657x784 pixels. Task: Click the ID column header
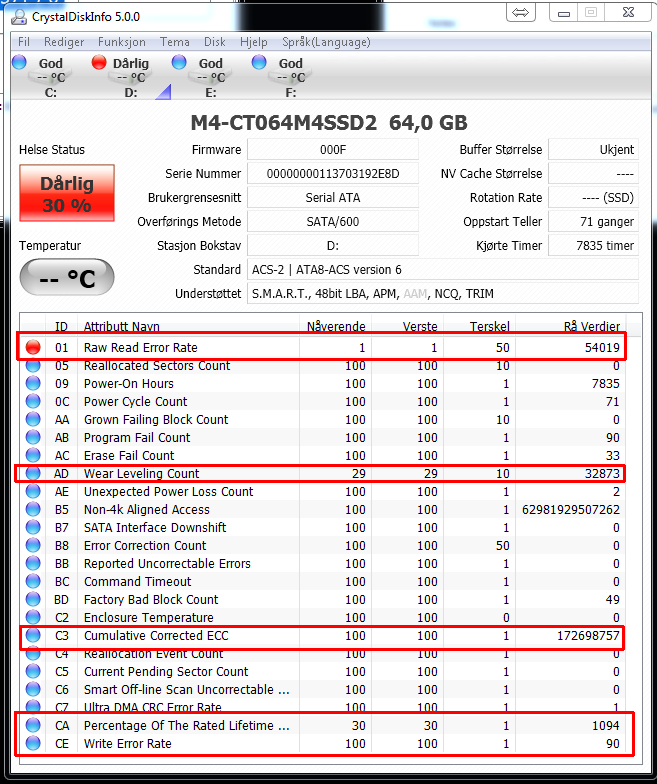62,326
